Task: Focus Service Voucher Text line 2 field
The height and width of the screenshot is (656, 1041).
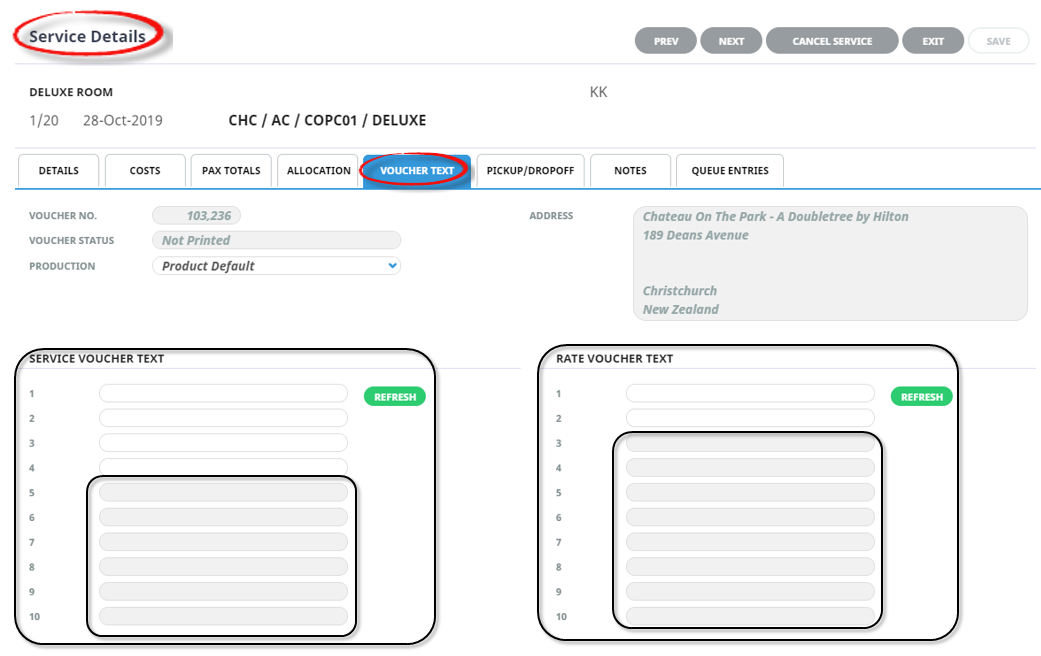Action: point(223,418)
